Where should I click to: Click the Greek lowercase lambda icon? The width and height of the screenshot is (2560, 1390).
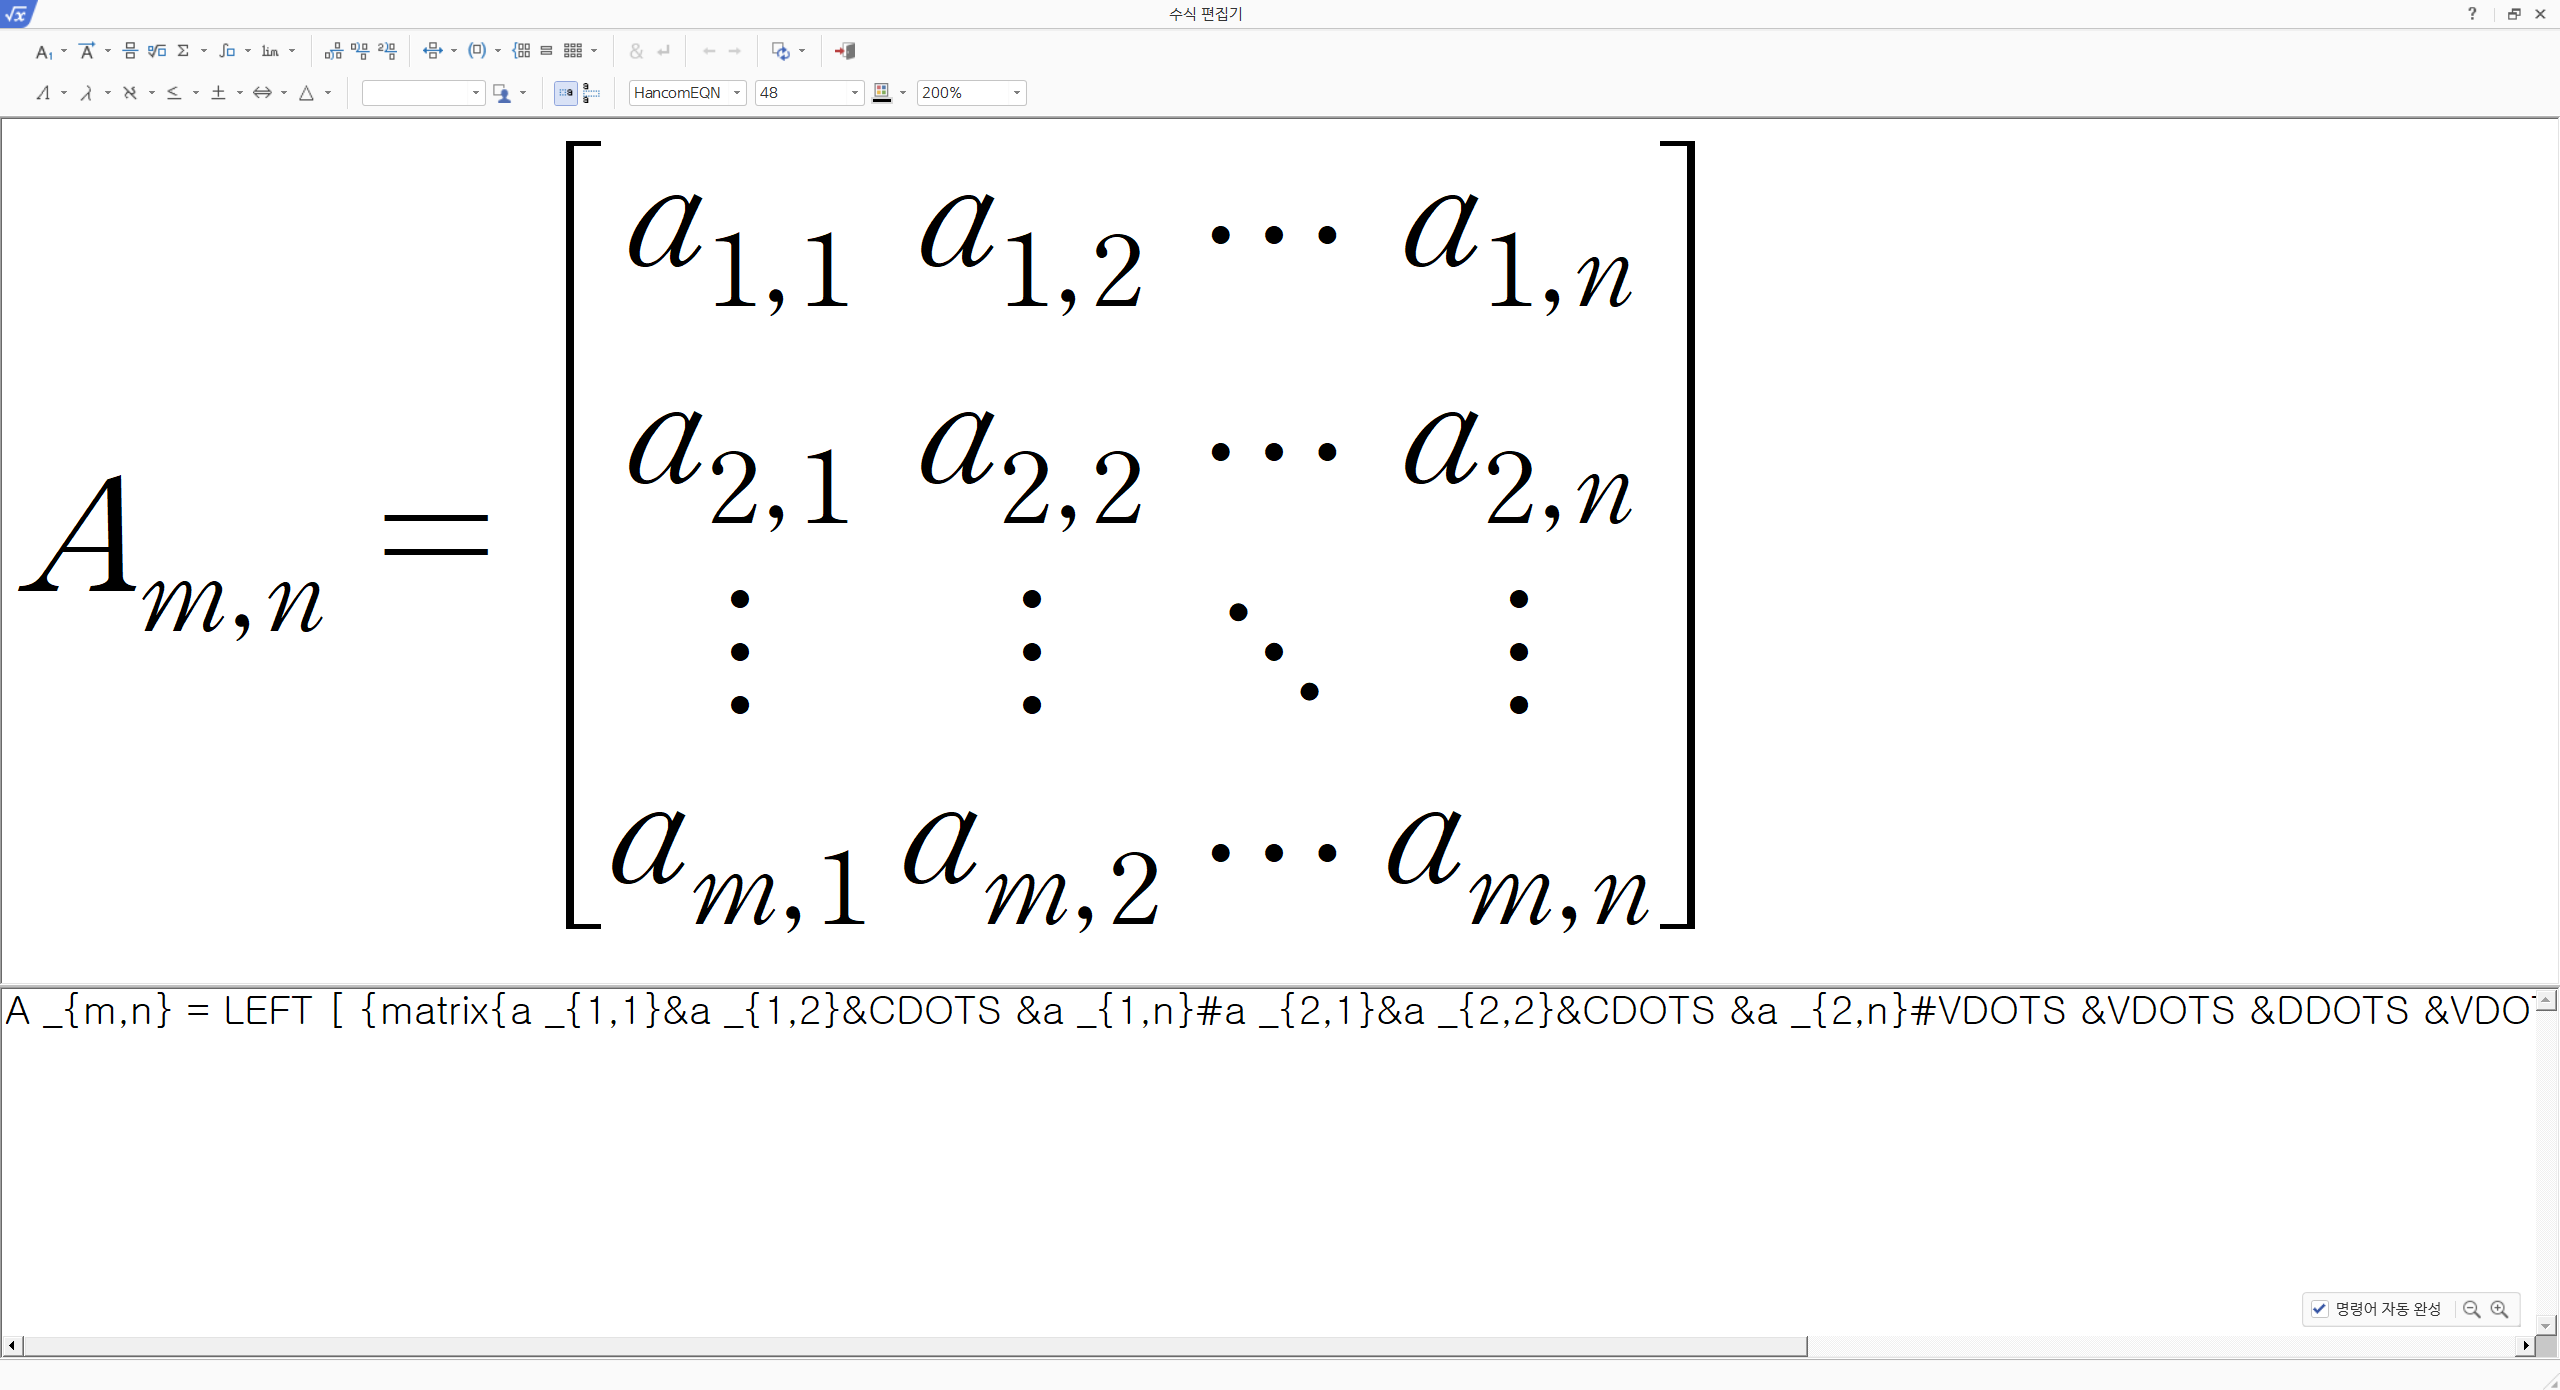87,93
